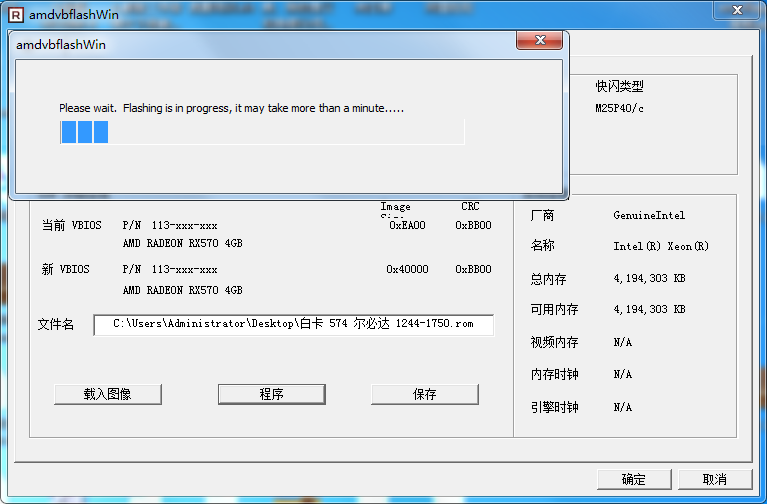The height and width of the screenshot is (504, 767).
Task: Click the M25P40/c flash type value
Action: [x=620, y=108]
